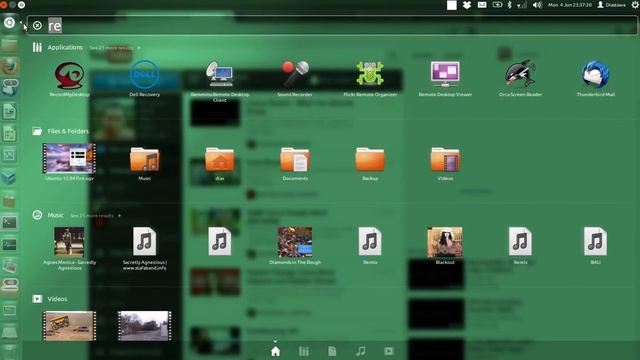
Task: Clear the dash search with X button
Action: point(37,26)
